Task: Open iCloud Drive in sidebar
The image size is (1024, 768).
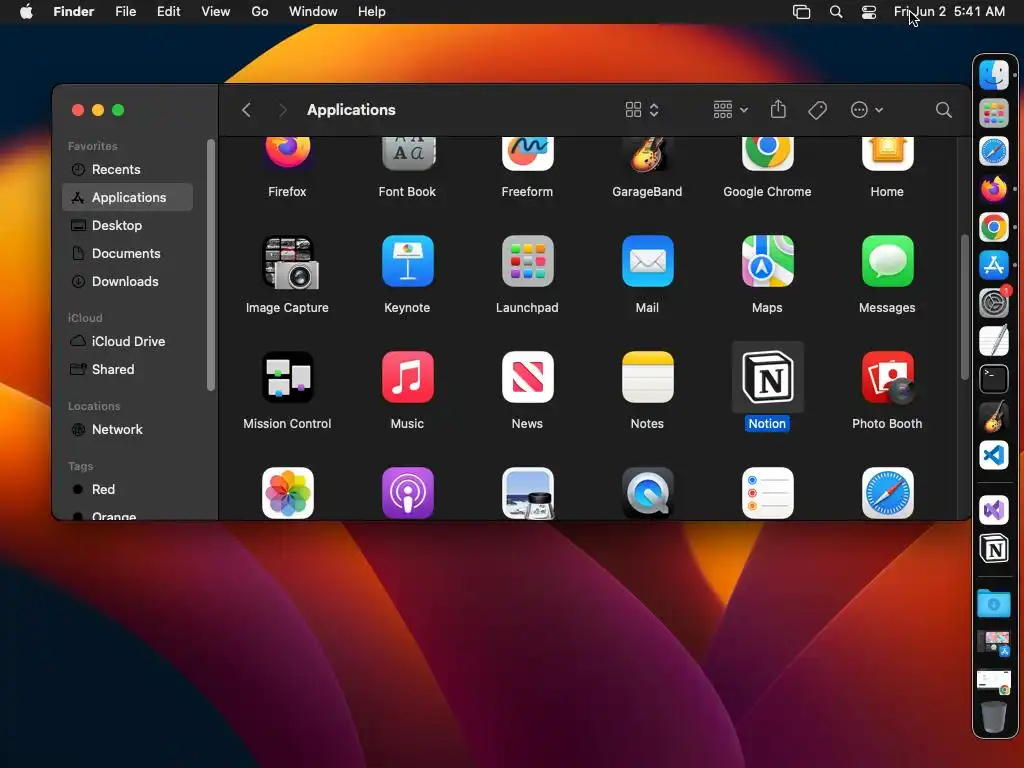Action: (127, 342)
